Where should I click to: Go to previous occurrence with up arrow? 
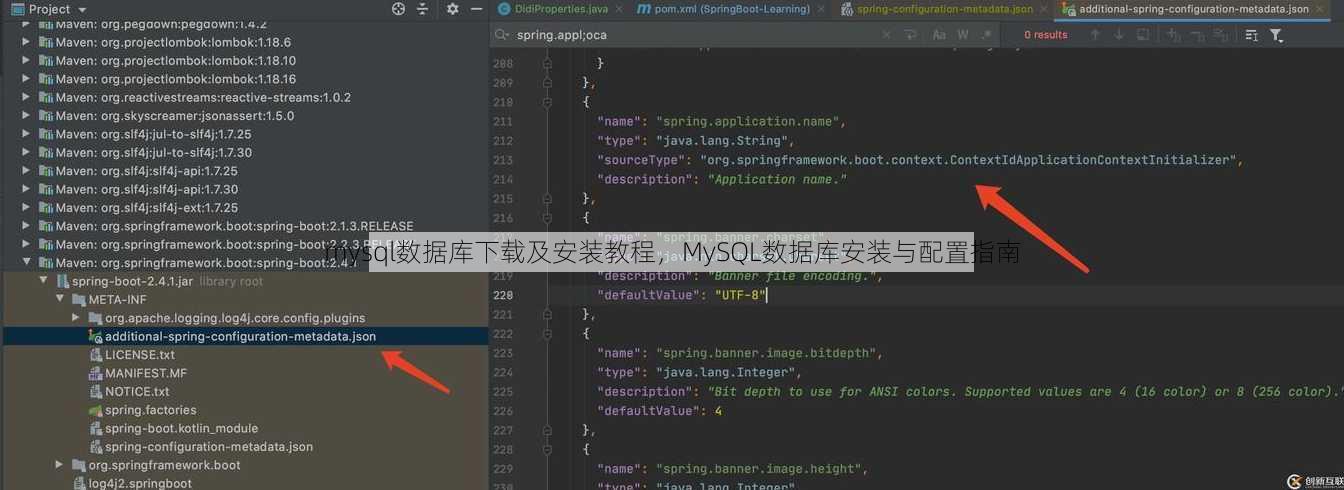tap(1095, 35)
